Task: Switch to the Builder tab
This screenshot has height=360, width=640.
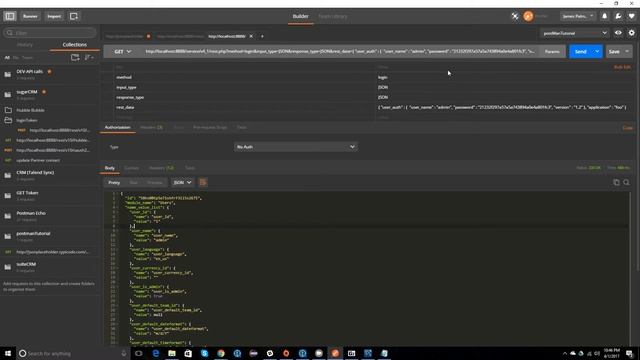Action: [x=300, y=16]
